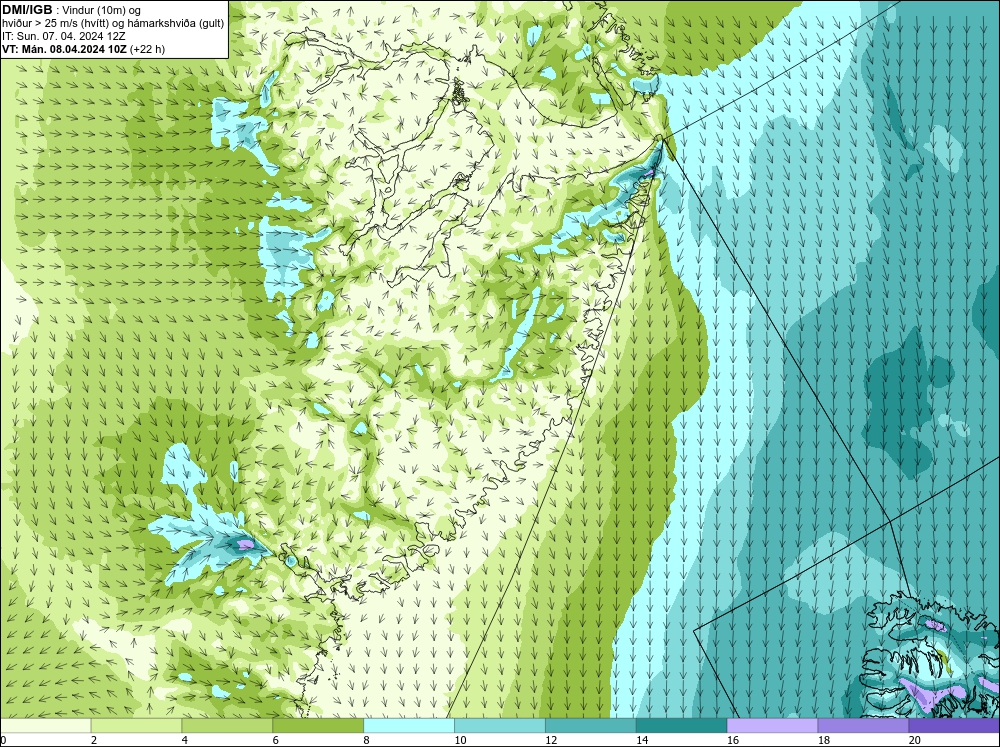Click the "VT: Mán. 08.04.2024 10Z" valid time
Image resolution: width=1000 pixels, height=747 pixels.
tap(64, 49)
